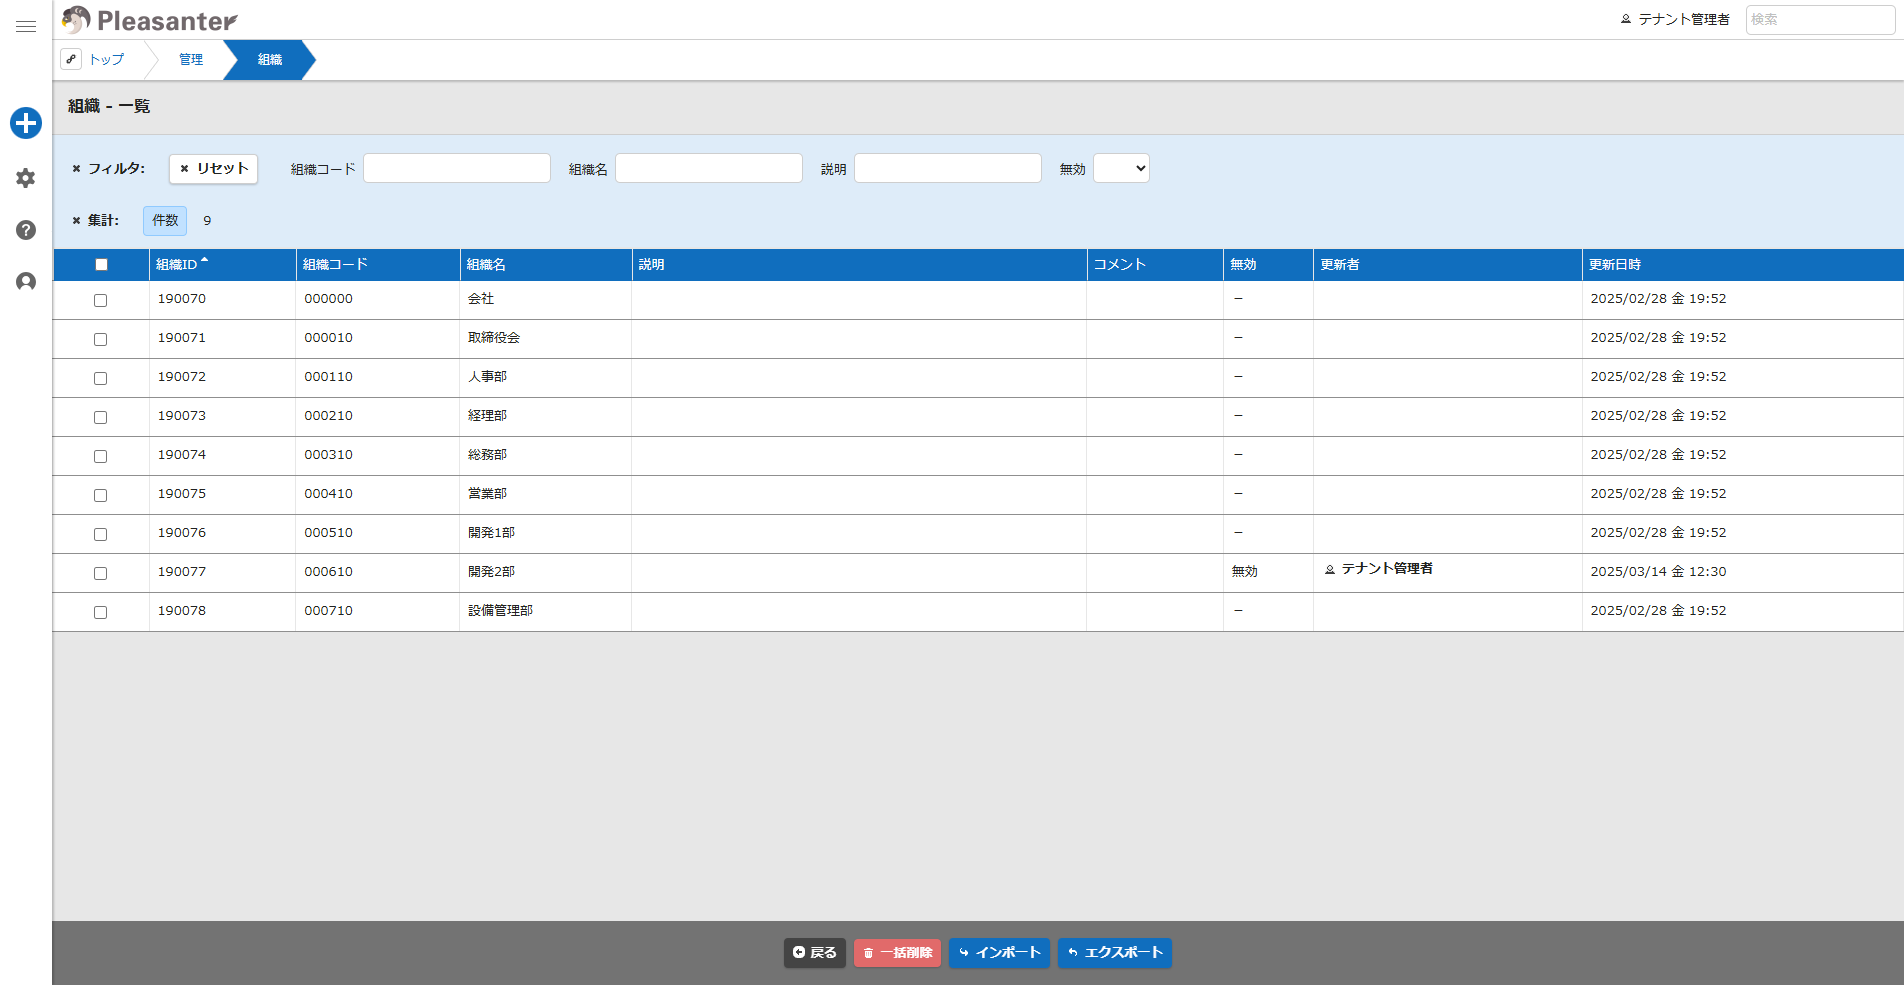Tick the select-all checkbox in table header
The width and height of the screenshot is (1904, 985).
click(101, 265)
